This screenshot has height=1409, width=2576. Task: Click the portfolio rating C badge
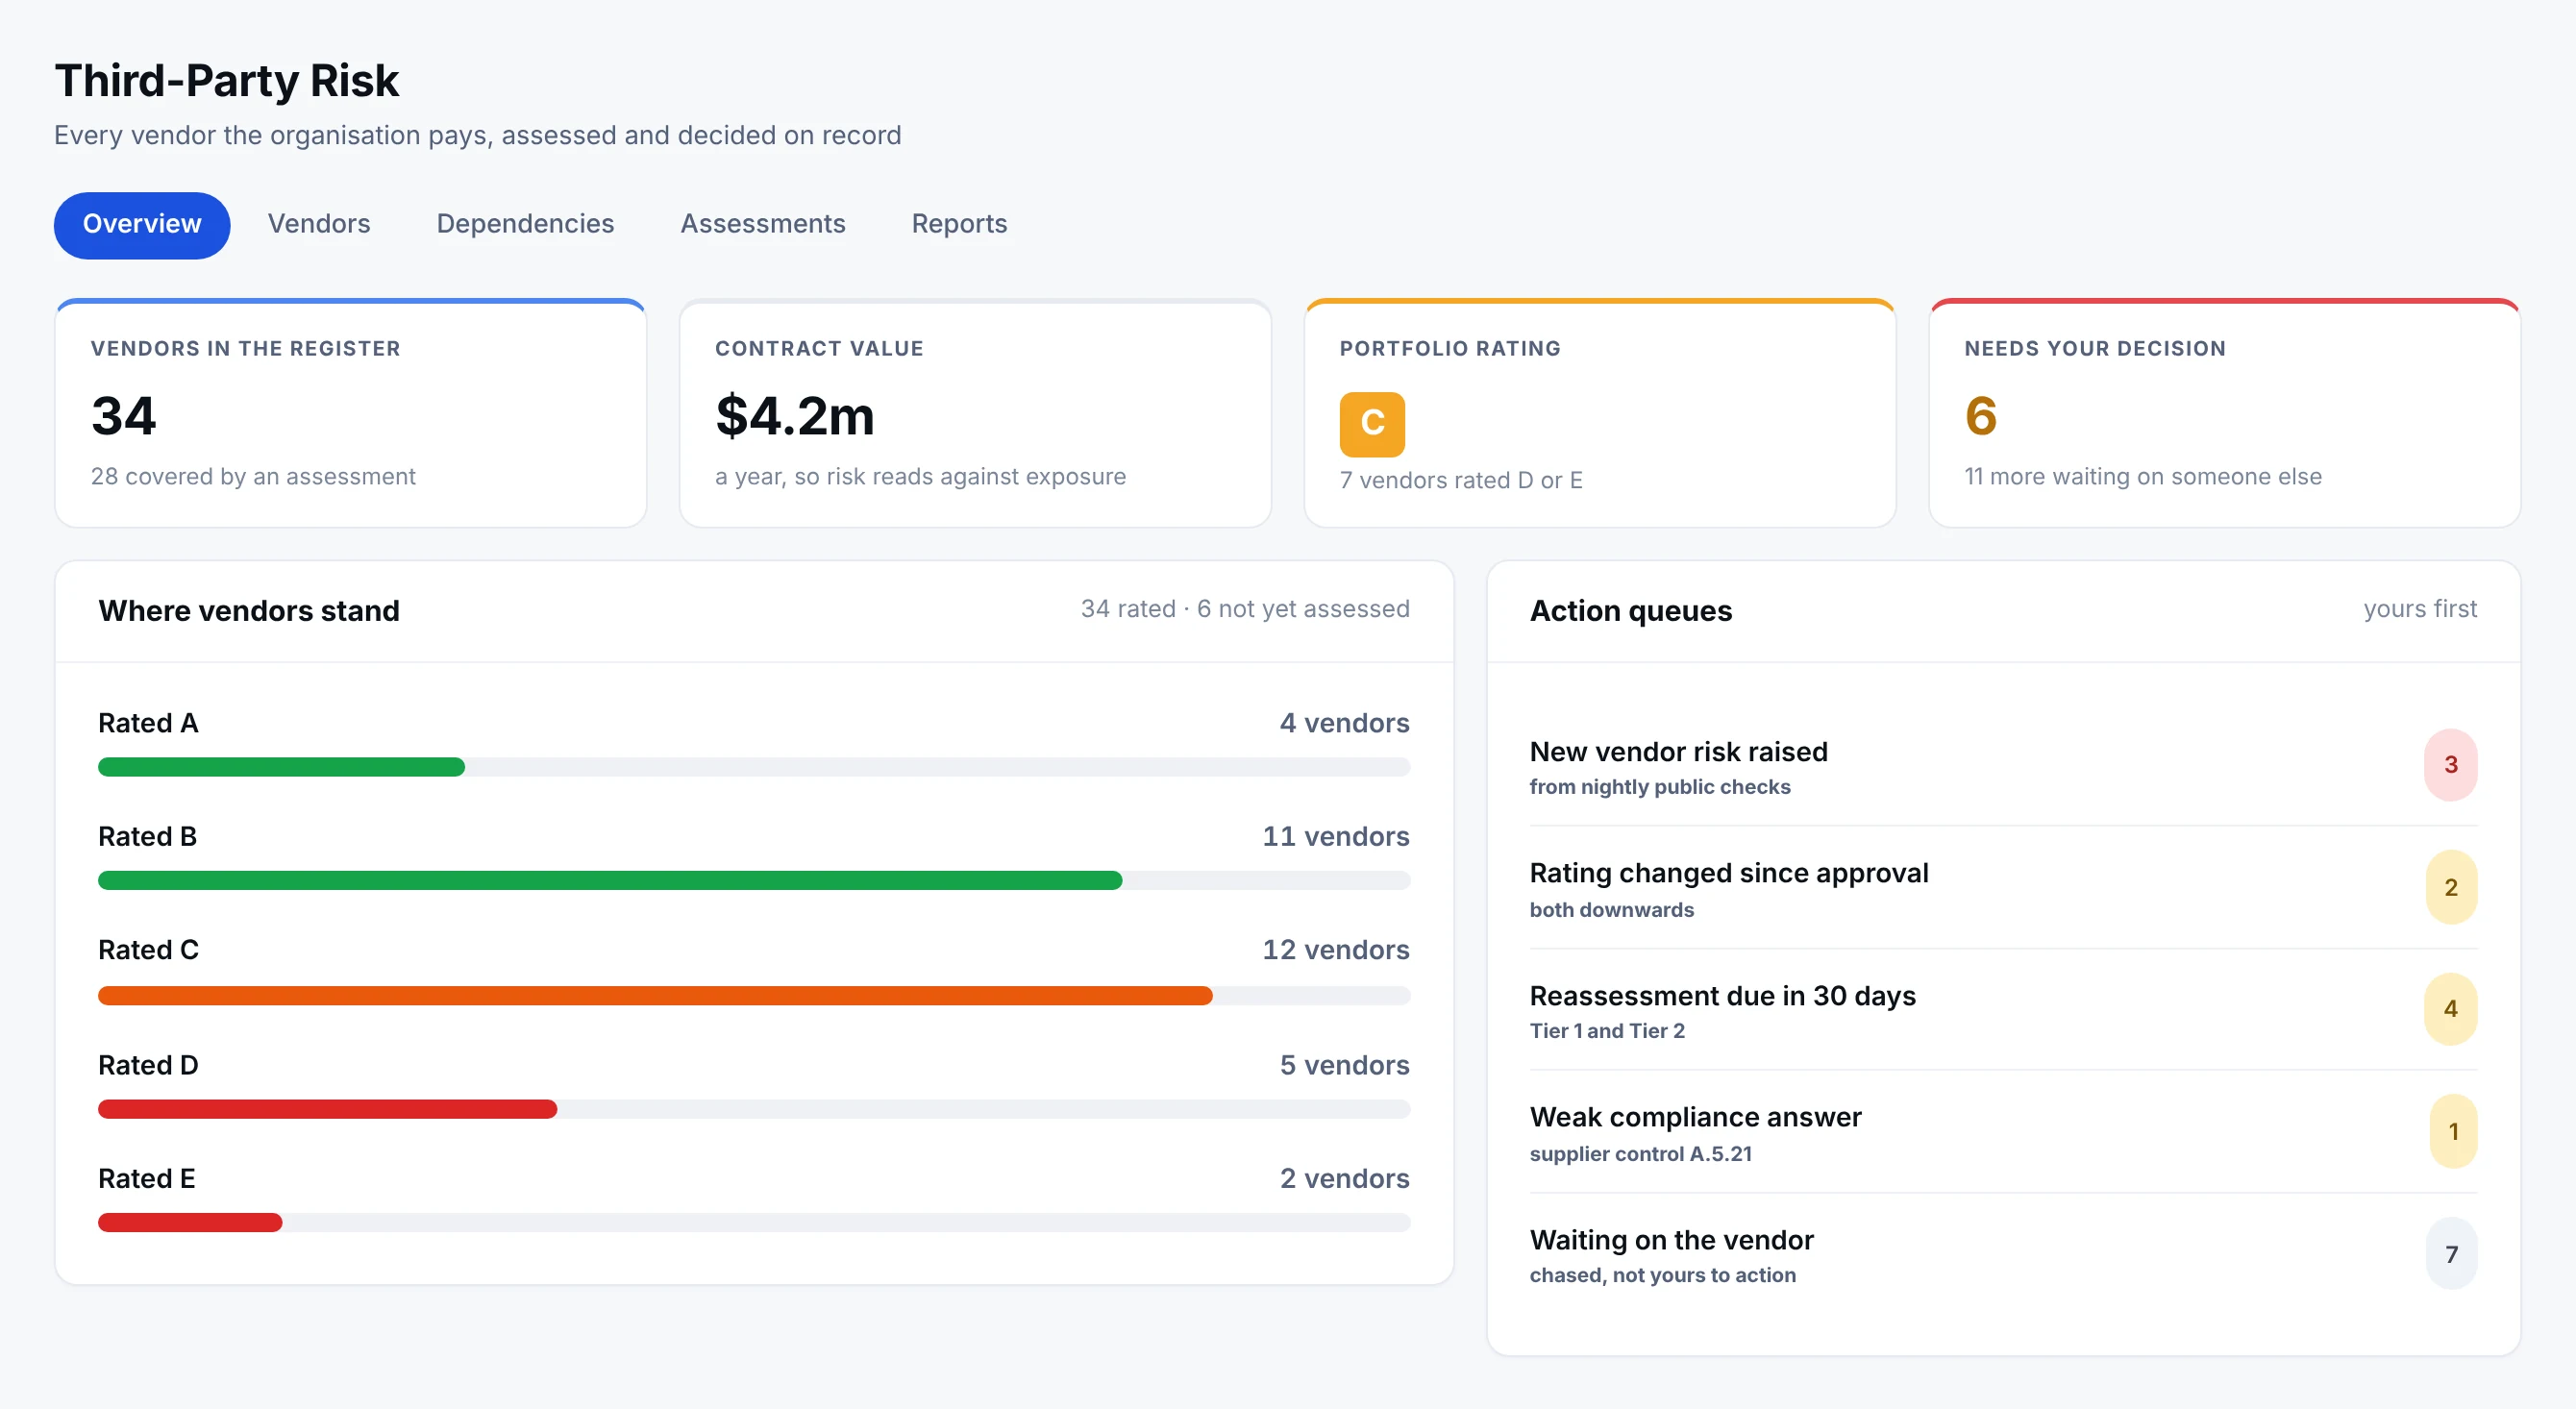pos(1372,423)
